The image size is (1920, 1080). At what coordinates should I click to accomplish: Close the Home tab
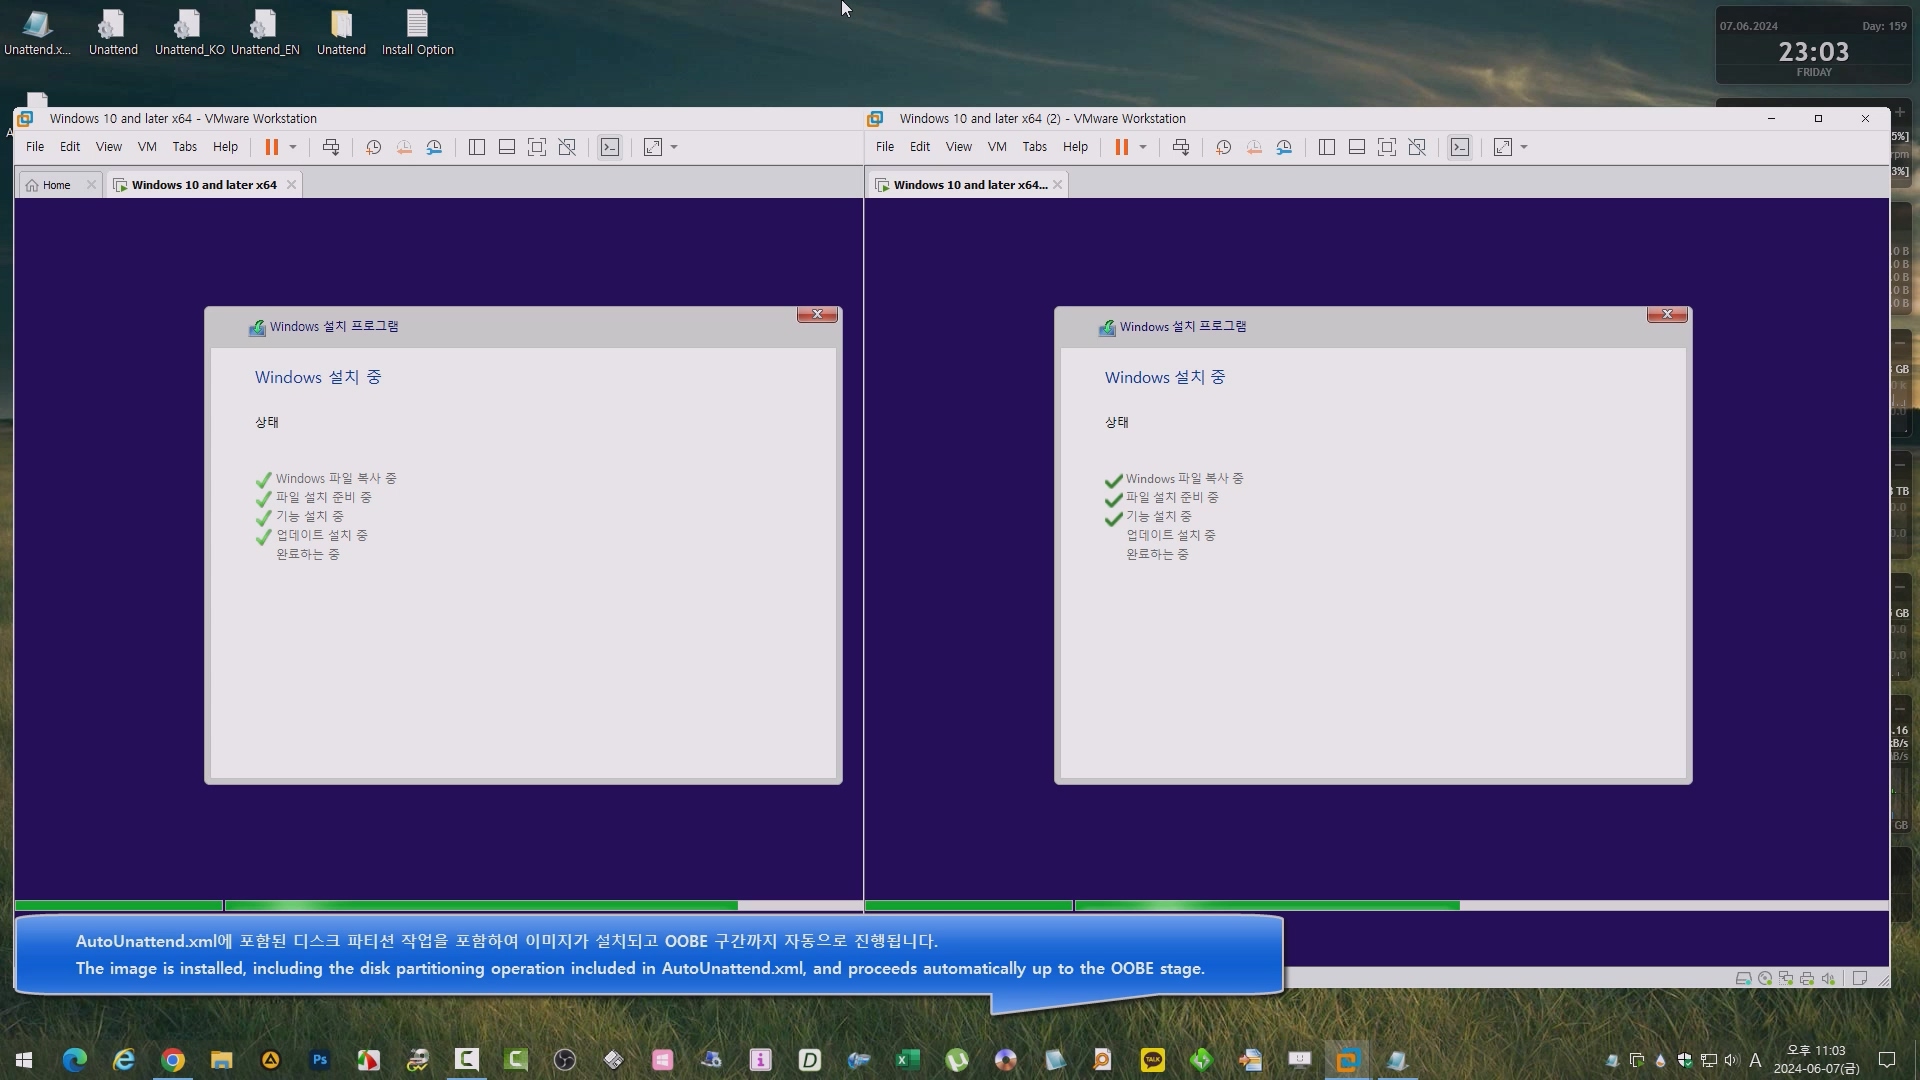coord(91,185)
